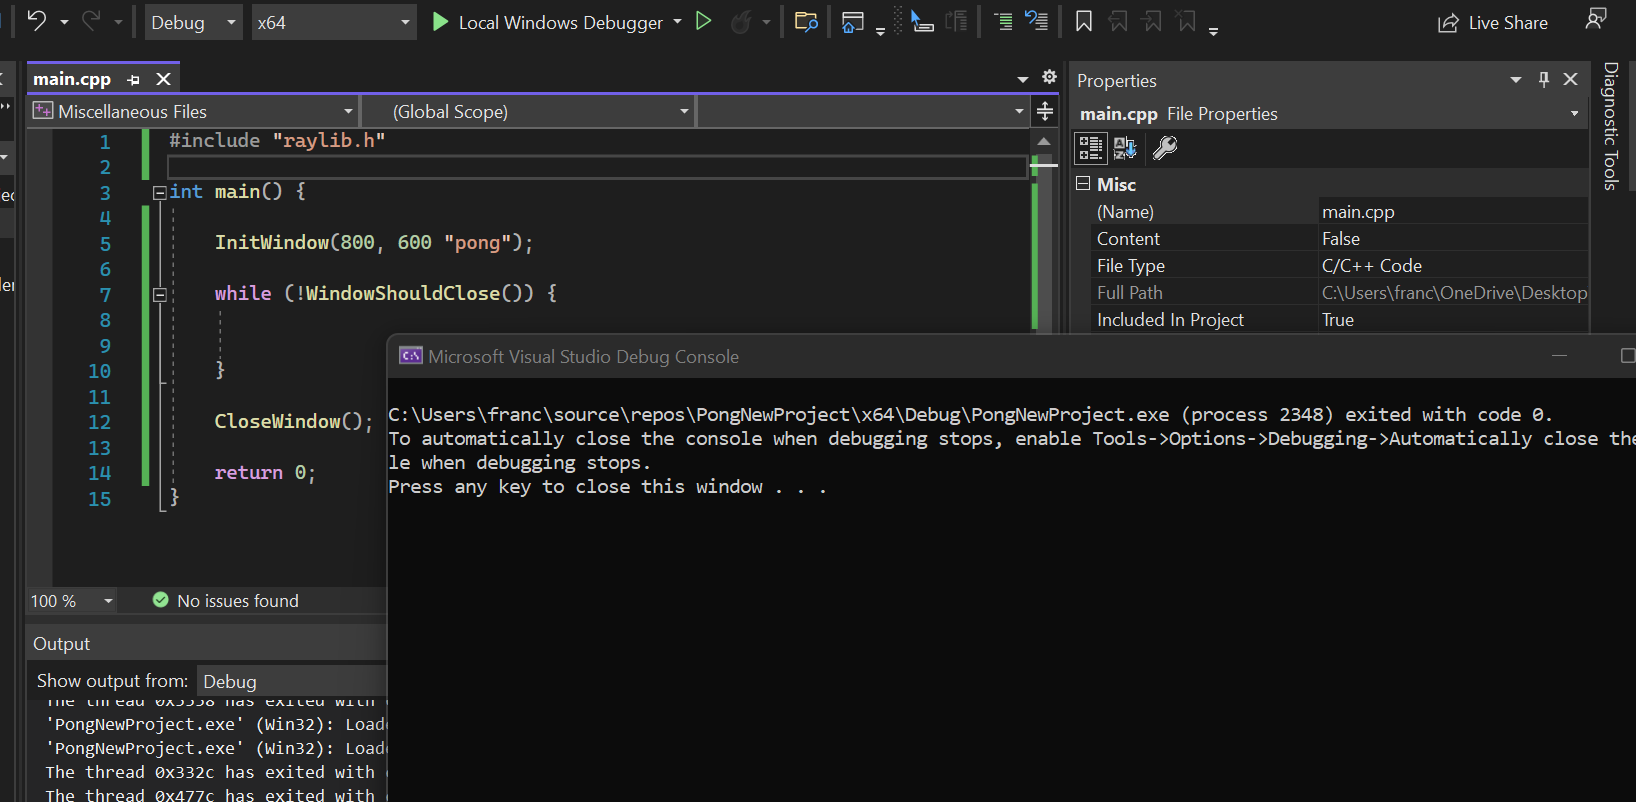Click the feedback person icon
Viewport: 1636px width, 802px height.
click(1596, 19)
